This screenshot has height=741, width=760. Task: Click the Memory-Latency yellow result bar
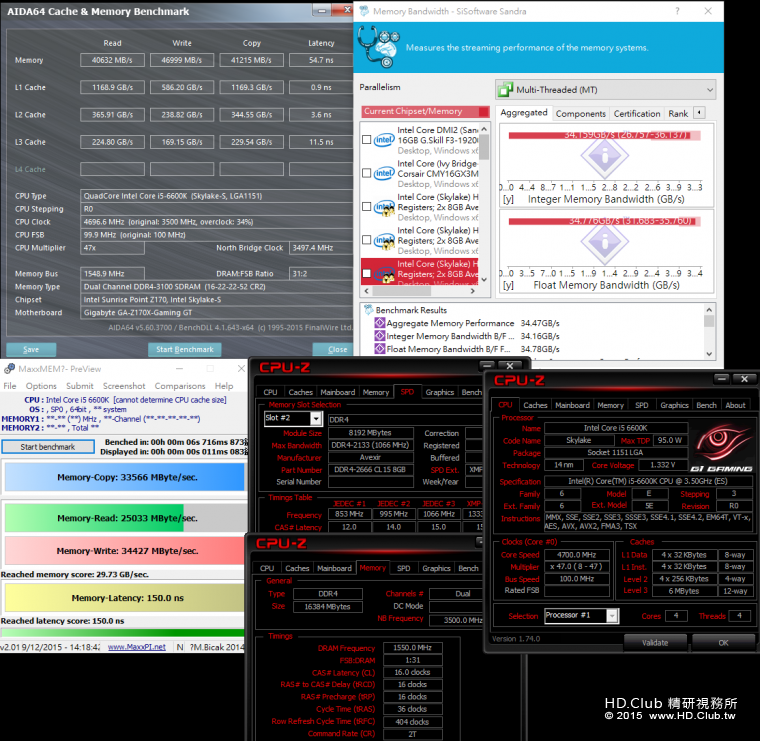[125, 598]
